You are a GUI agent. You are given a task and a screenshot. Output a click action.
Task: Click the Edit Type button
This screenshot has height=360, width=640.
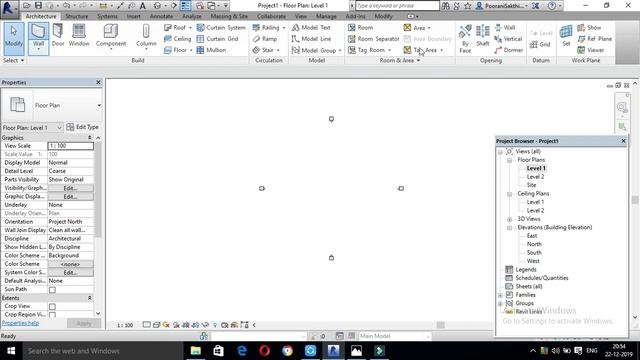[82, 127]
